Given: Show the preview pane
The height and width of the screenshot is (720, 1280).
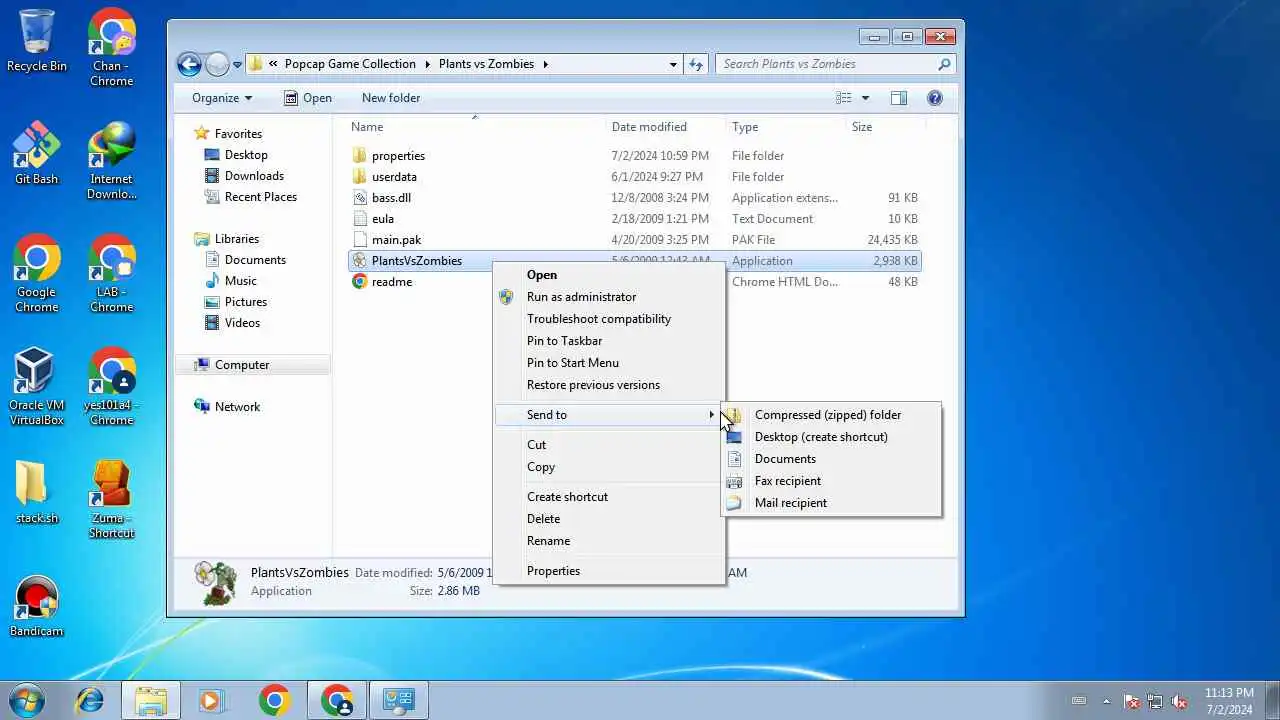Looking at the screenshot, I should [899, 98].
